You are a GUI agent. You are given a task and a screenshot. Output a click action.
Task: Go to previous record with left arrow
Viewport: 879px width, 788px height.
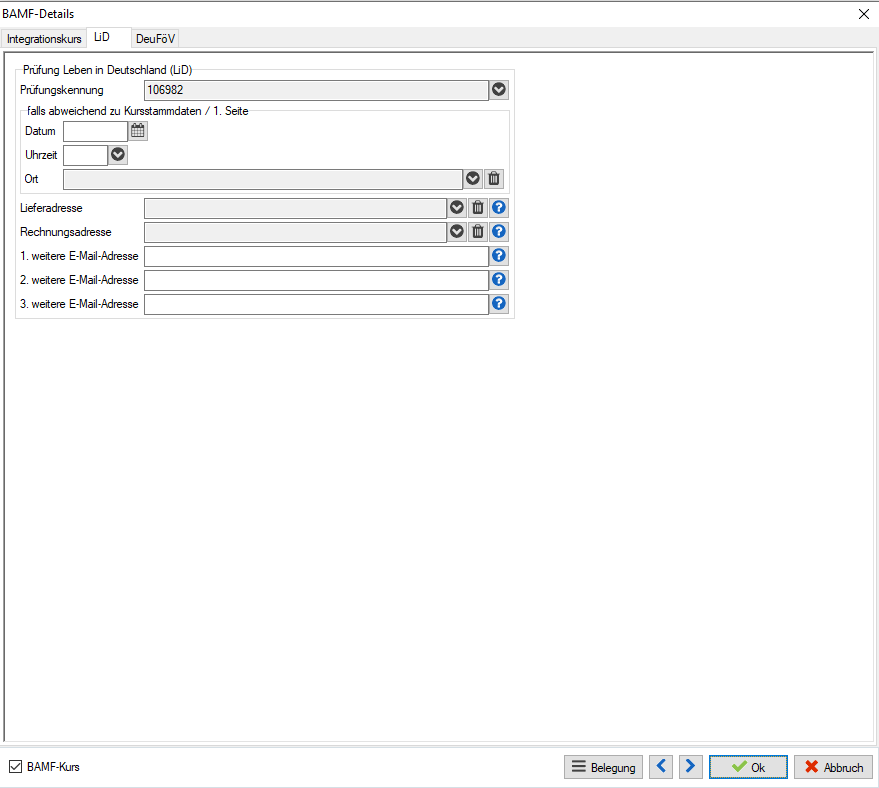click(661, 767)
